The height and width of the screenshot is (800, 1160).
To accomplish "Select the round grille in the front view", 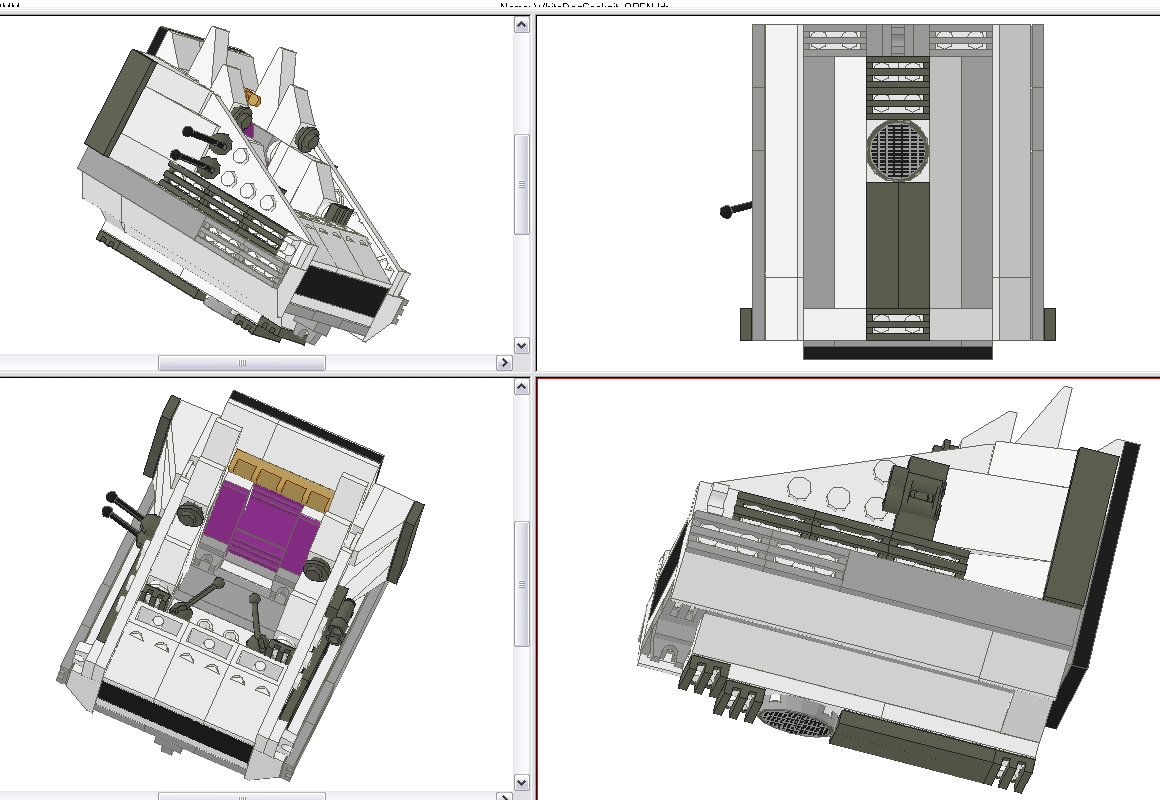I will point(897,149).
